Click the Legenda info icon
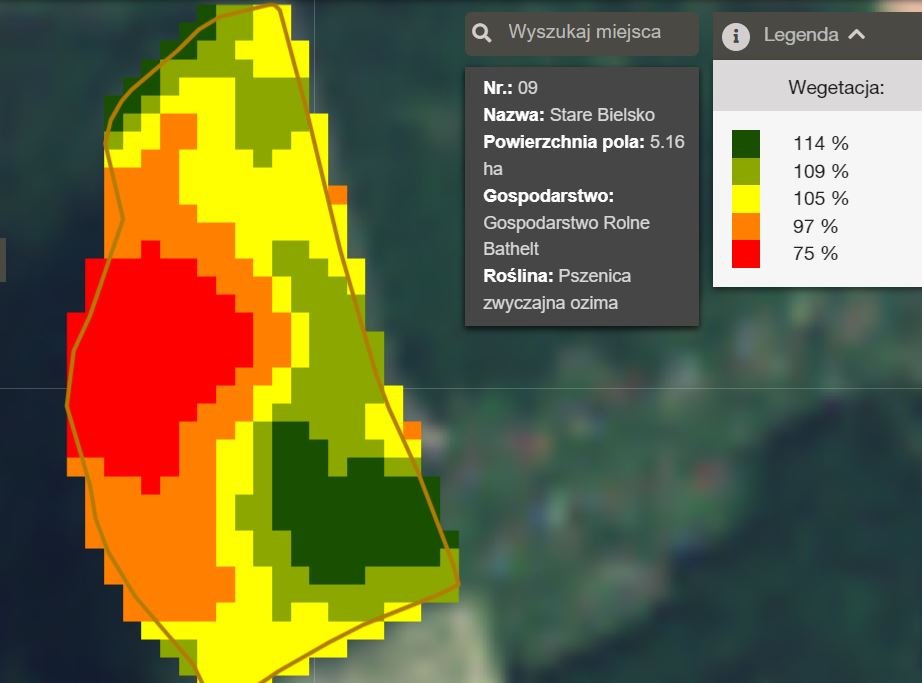The image size is (922, 683). tap(736, 35)
